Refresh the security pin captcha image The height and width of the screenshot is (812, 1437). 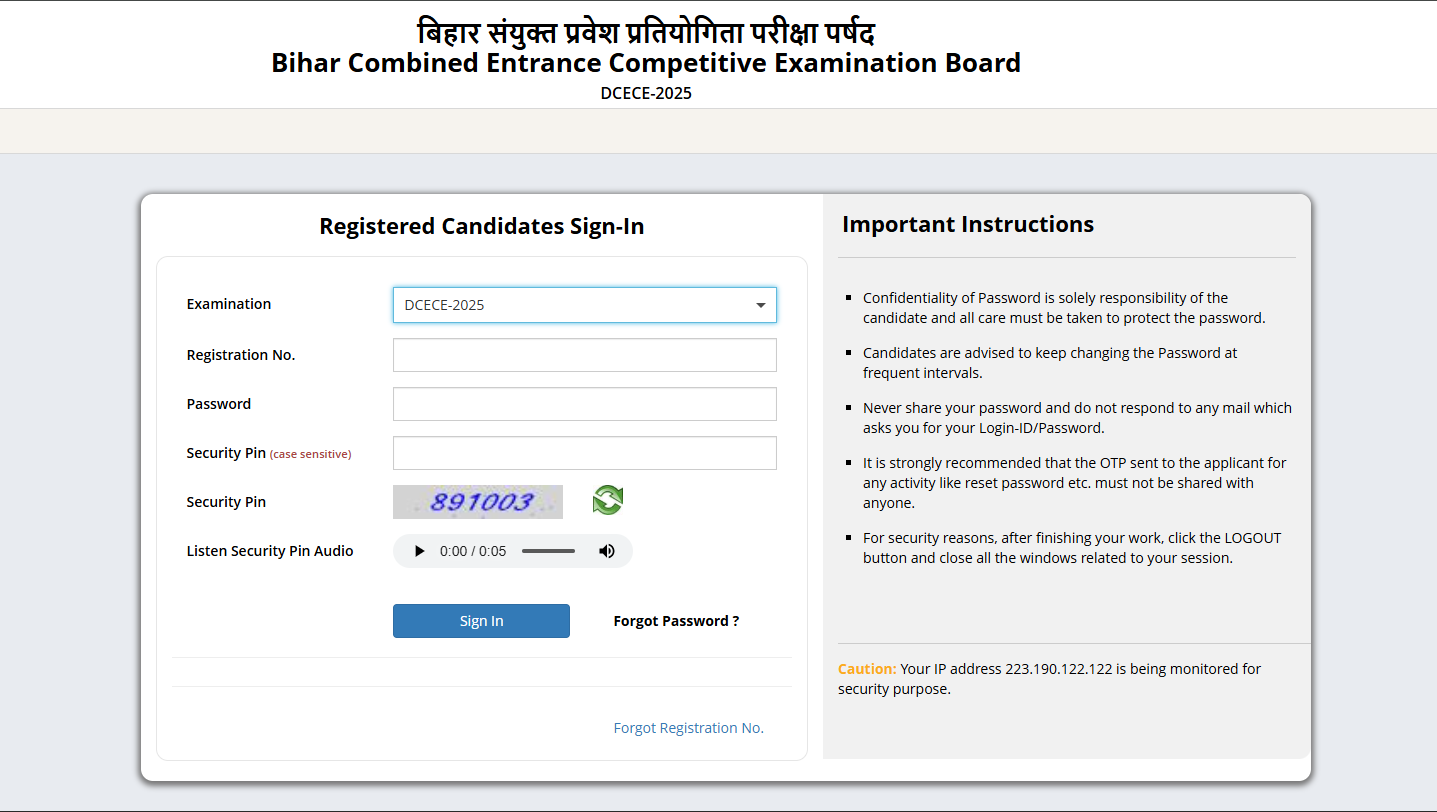608,500
